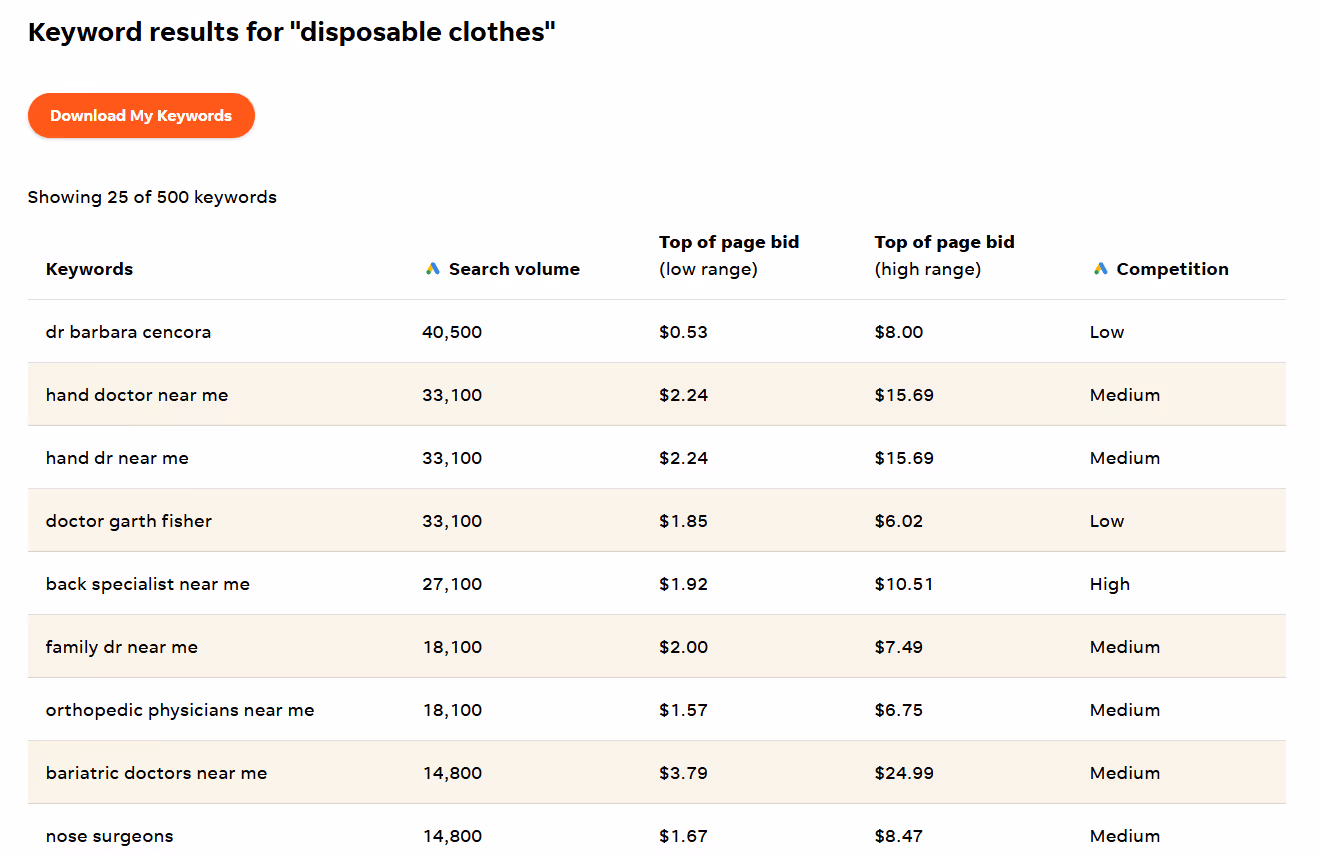Click the Keywords column header
The height and width of the screenshot is (854, 1321).
click(89, 269)
